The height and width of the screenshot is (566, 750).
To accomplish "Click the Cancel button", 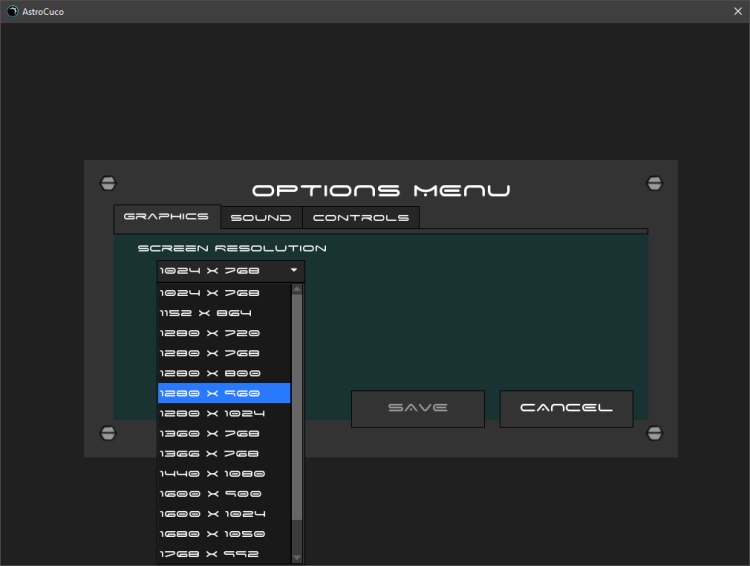I will pyautogui.click(x=566, y=408).
